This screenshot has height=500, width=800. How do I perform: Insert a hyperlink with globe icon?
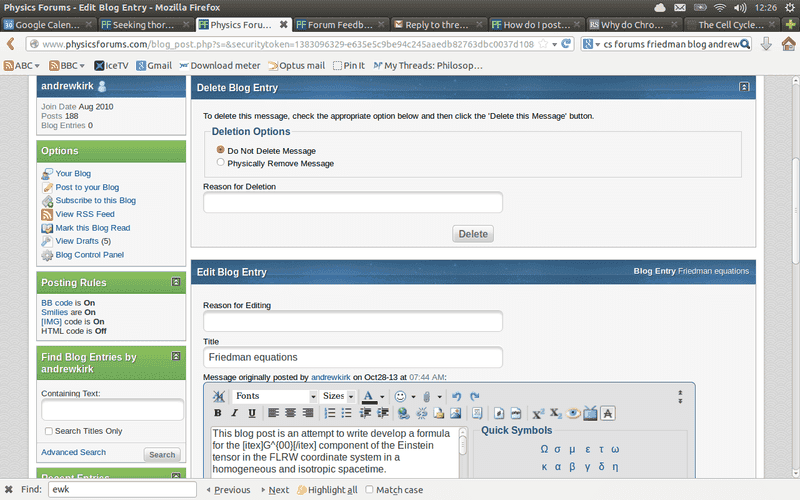[x=404, y=413]
